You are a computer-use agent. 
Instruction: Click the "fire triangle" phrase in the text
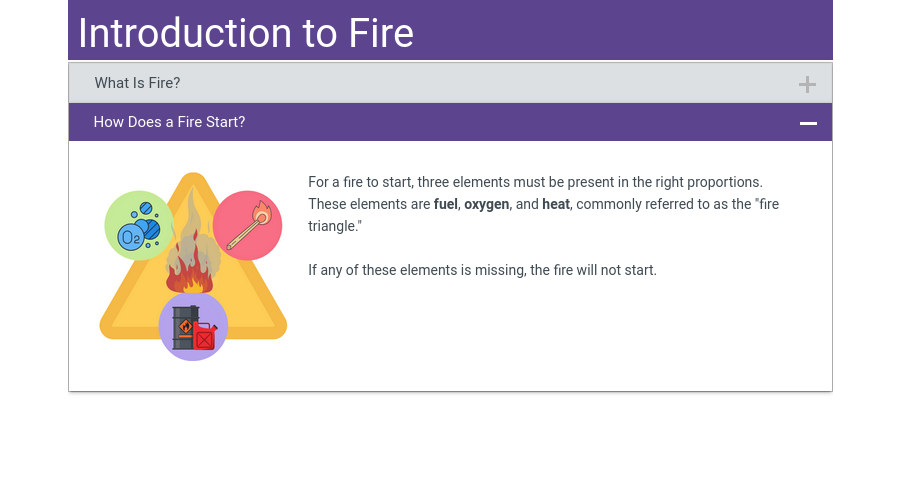(768, 204)
